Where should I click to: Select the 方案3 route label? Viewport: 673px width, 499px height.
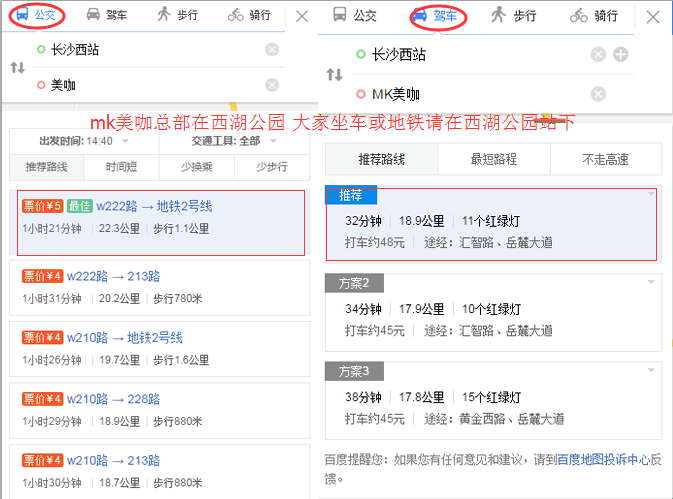tap(354, 371)
